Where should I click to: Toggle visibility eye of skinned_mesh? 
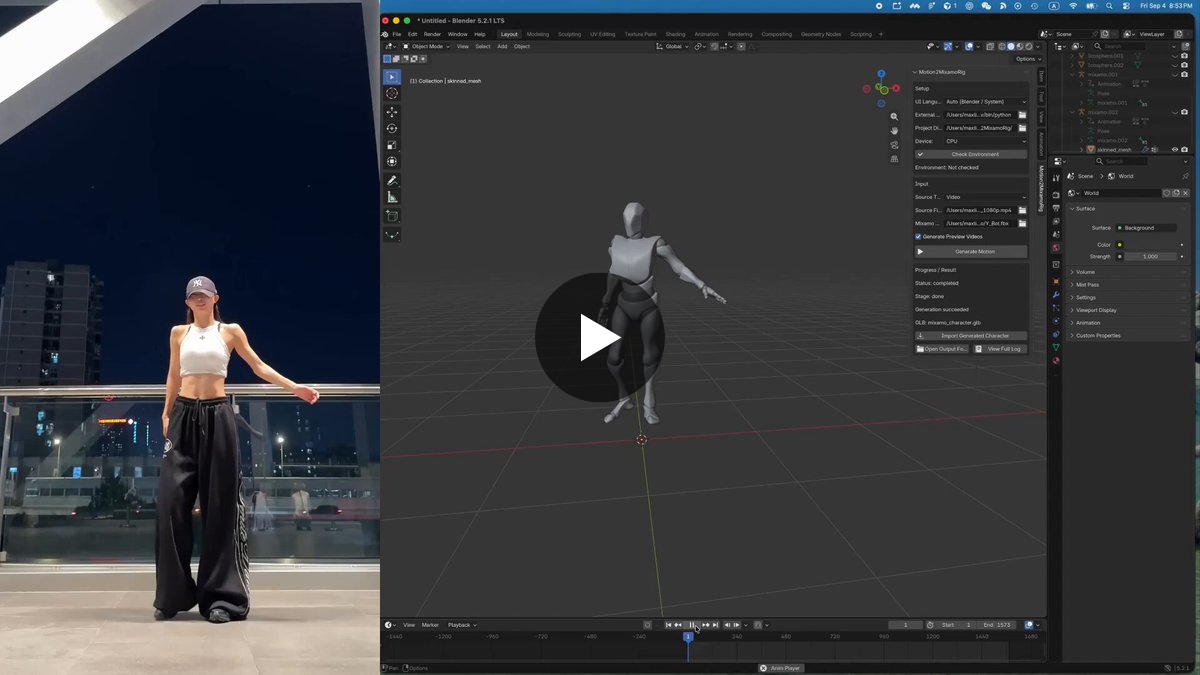tap(1174, 150)
